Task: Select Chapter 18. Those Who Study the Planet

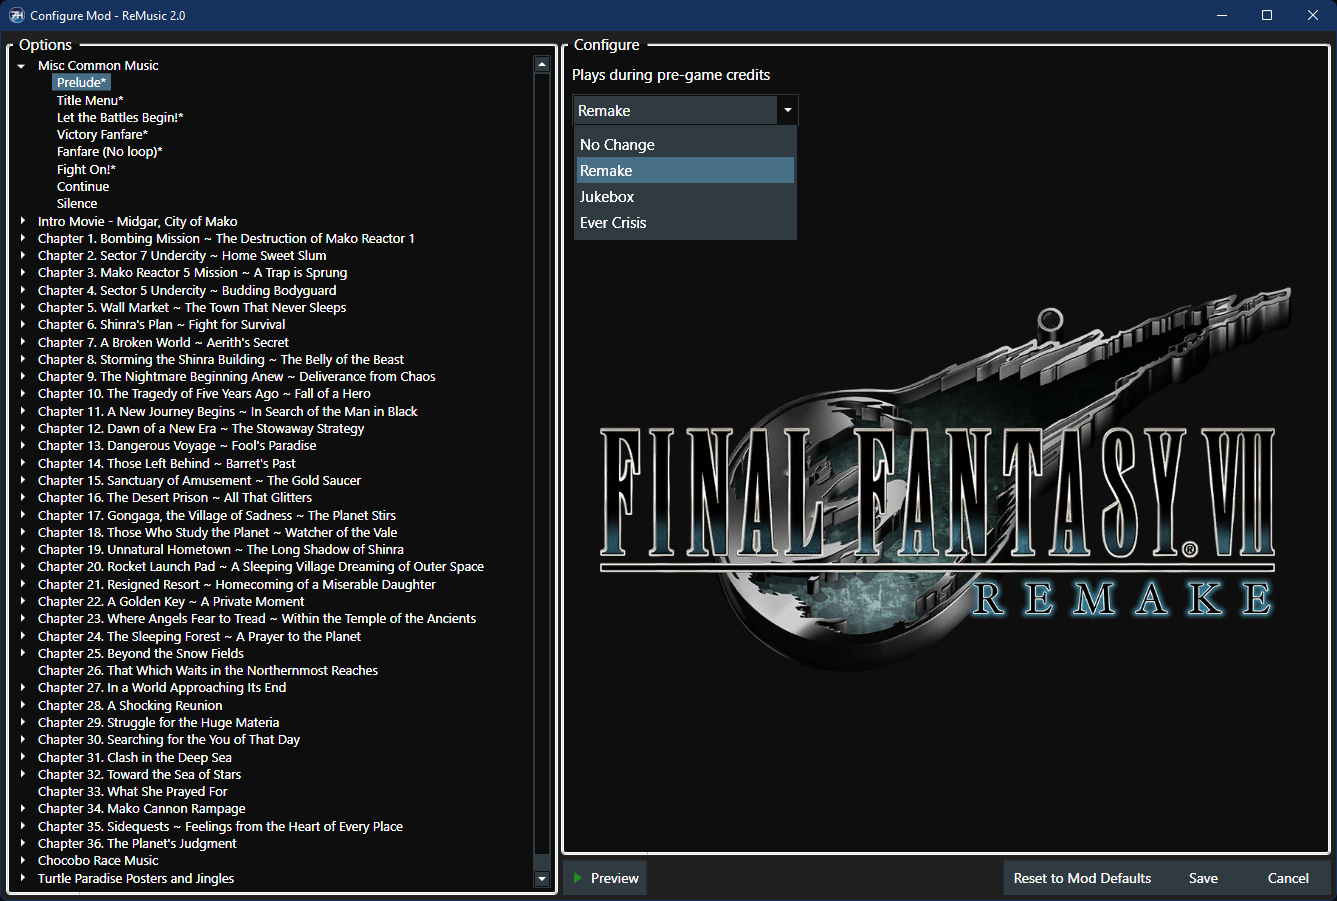Action: [217, 532]
